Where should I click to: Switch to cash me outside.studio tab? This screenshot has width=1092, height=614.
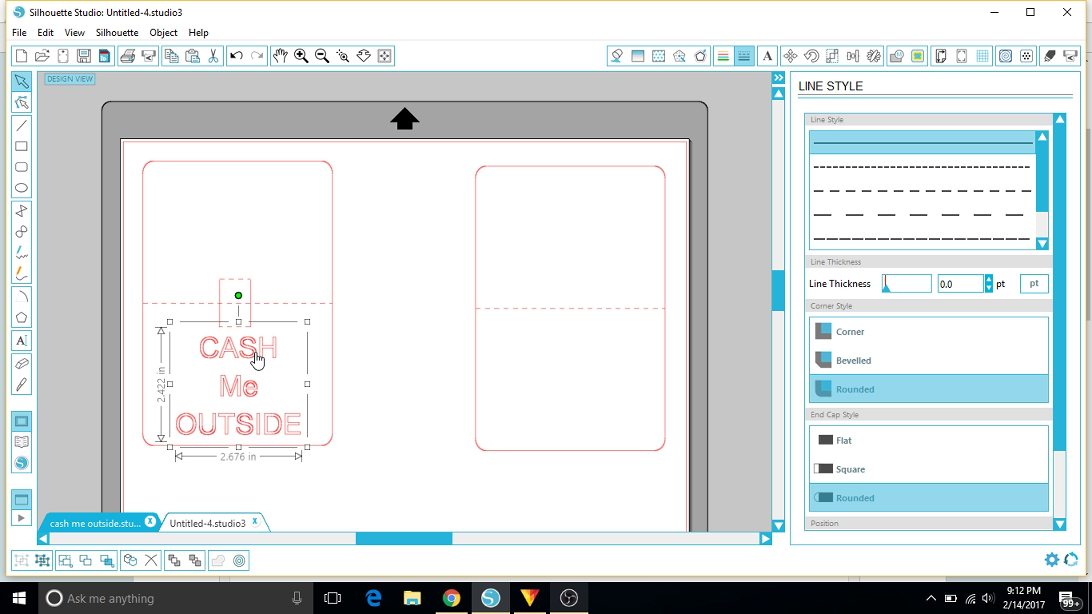point(95,523)
